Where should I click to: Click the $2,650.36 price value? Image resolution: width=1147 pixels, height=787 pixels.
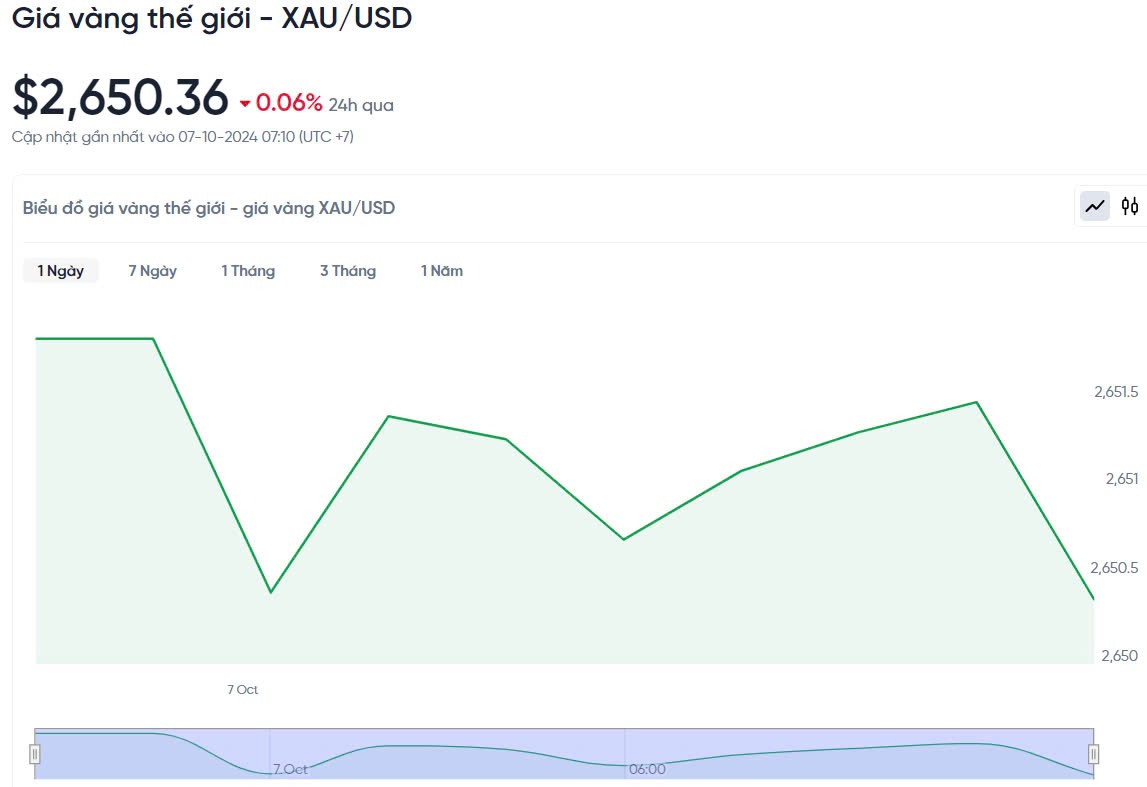pyautogui.click(x=120, y=98)
